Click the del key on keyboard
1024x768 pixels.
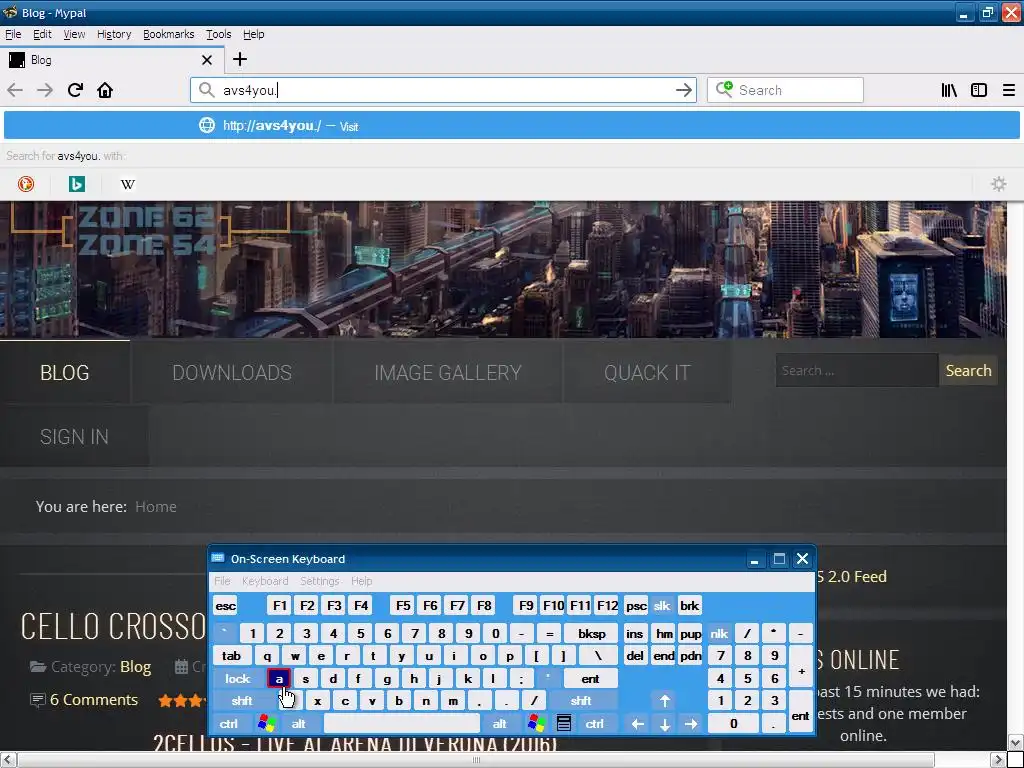point(635,656)
